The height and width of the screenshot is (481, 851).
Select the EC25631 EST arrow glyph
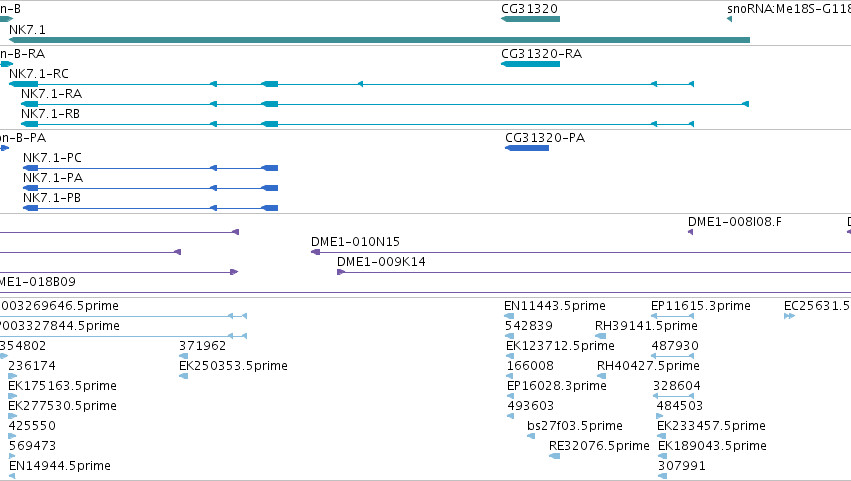coord(789,316)
